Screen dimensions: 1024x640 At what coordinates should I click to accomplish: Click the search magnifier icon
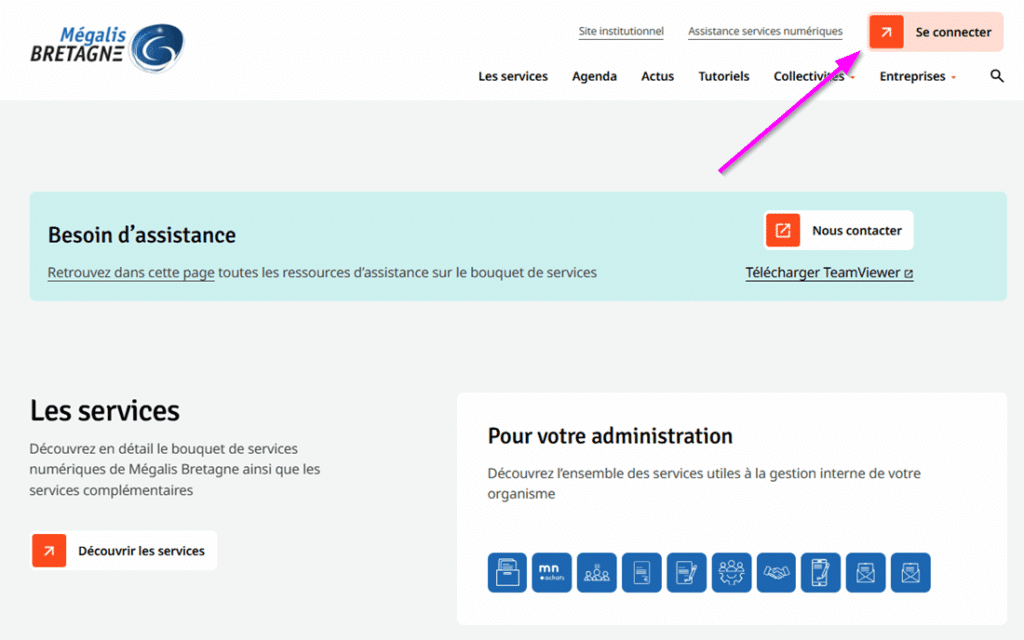pyautogui.click(x=997, y=76)
